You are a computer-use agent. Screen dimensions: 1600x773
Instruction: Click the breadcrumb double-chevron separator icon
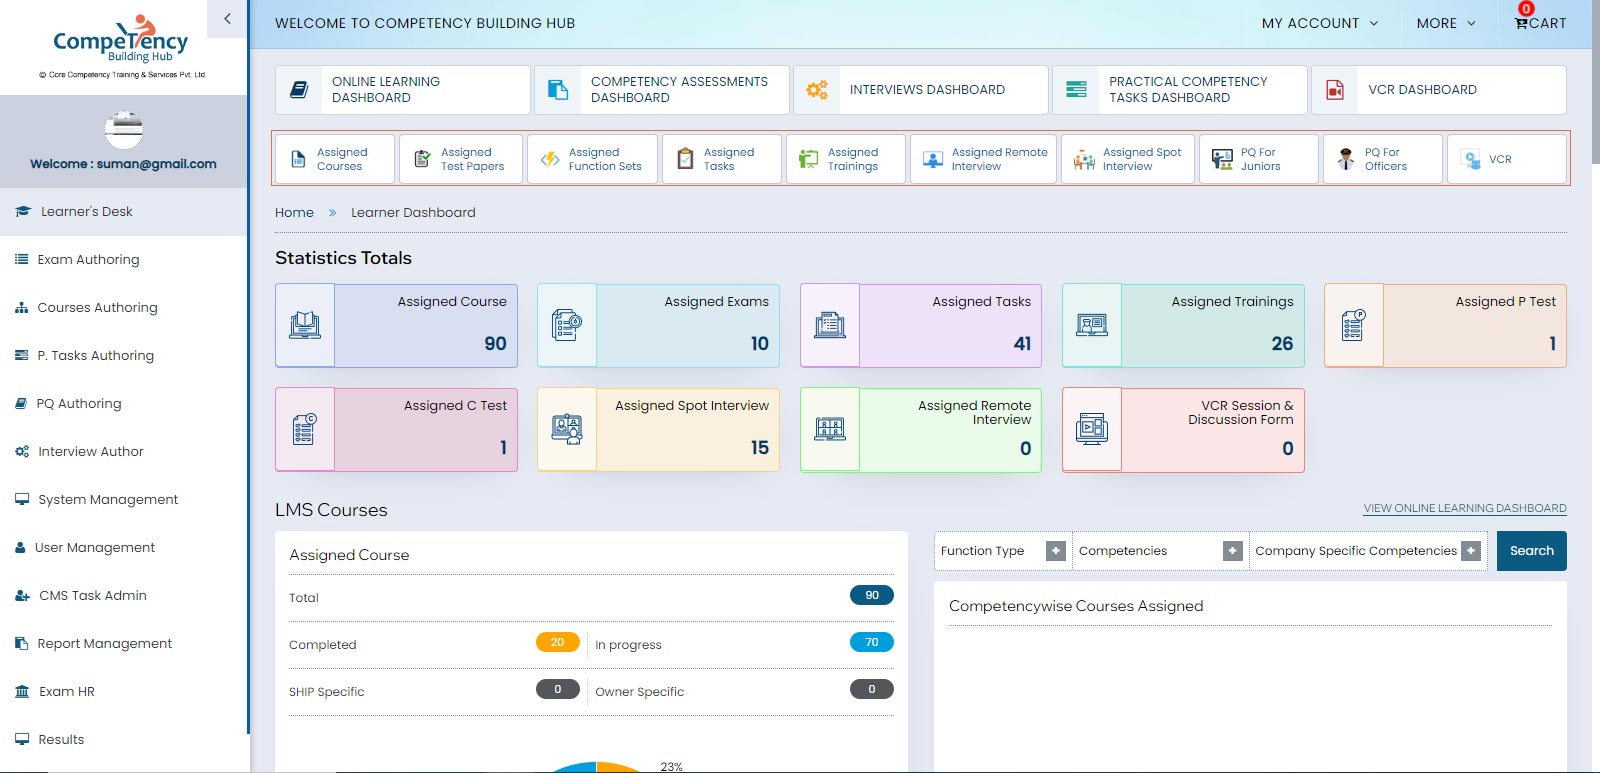coord(332,213)
